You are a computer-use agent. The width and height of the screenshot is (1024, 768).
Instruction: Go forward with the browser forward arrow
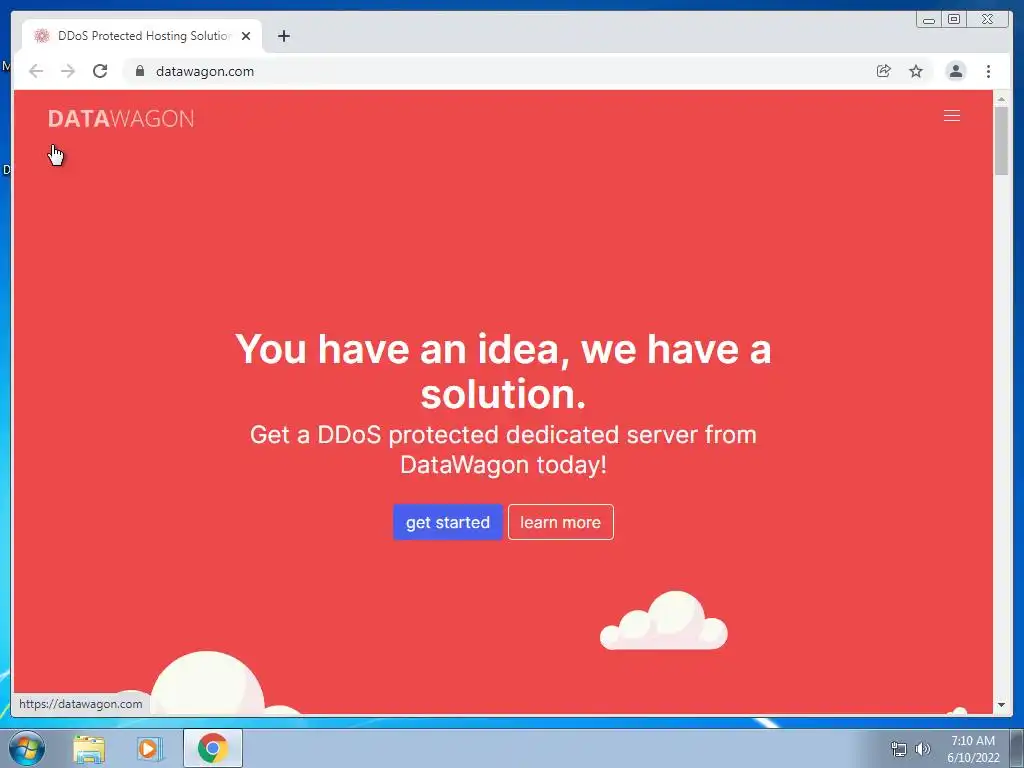68,71
